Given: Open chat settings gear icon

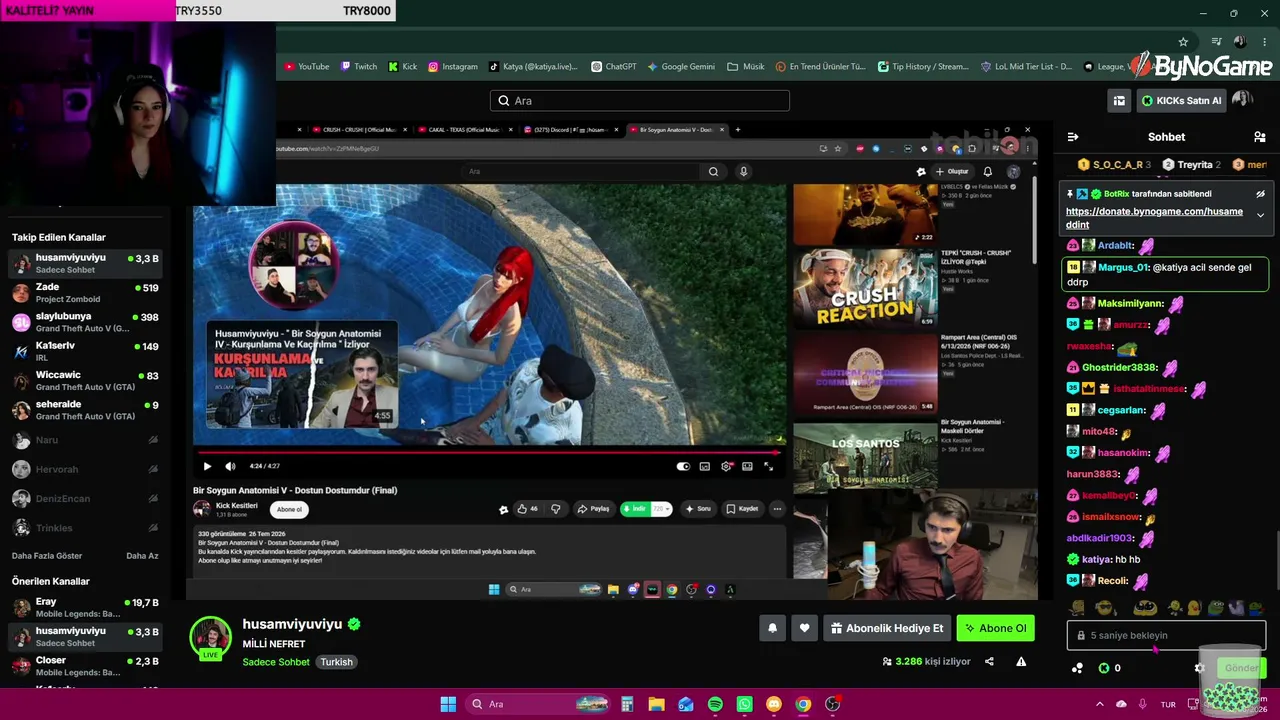Looking at the screenshot, I should pos(1199,668).
